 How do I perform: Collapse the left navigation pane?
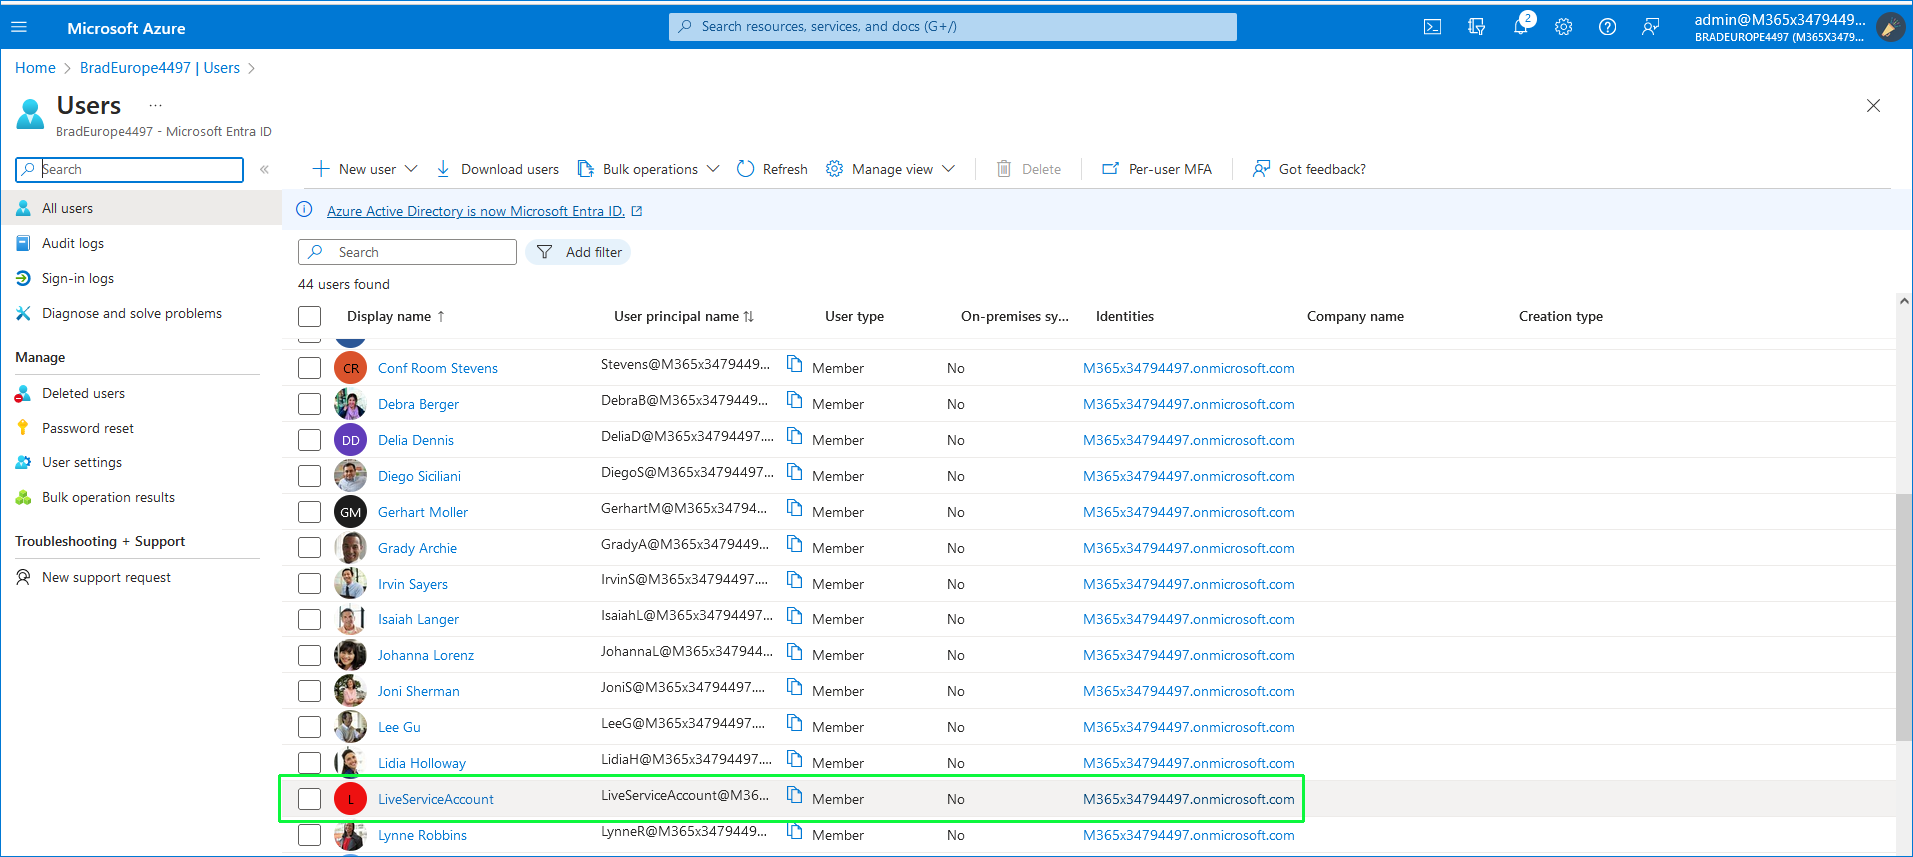pyautogui.click(x=264, y=169)
